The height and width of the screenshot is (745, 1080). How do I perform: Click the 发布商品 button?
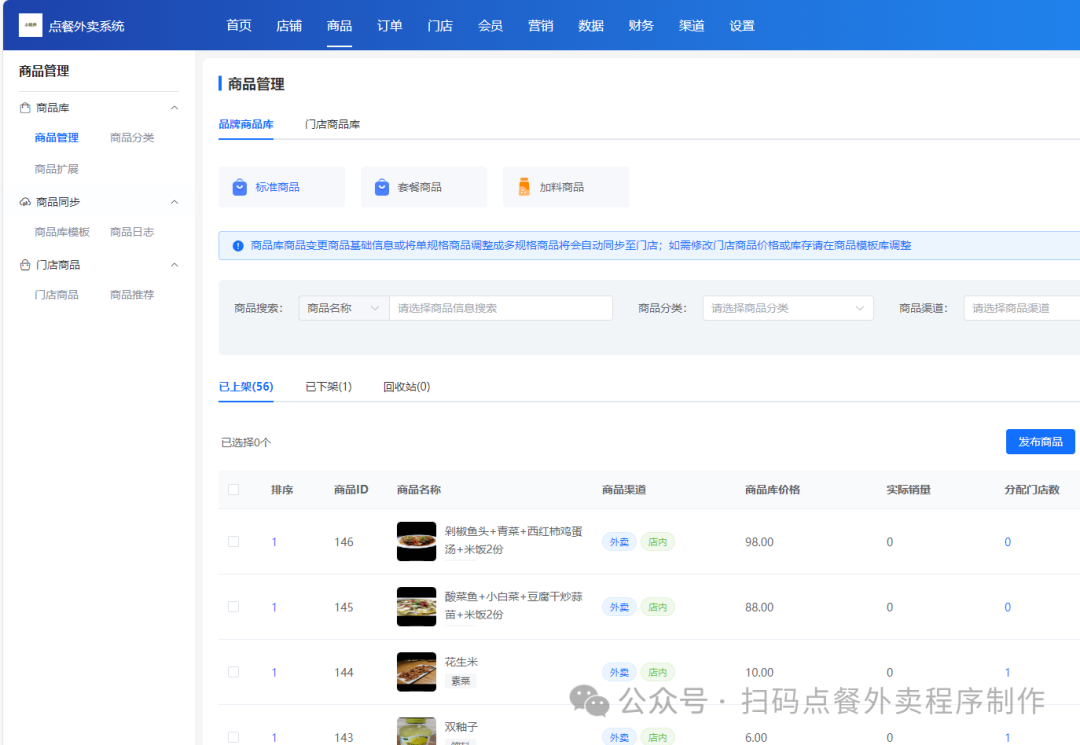pyautogui.click(x=1040, y=441)
